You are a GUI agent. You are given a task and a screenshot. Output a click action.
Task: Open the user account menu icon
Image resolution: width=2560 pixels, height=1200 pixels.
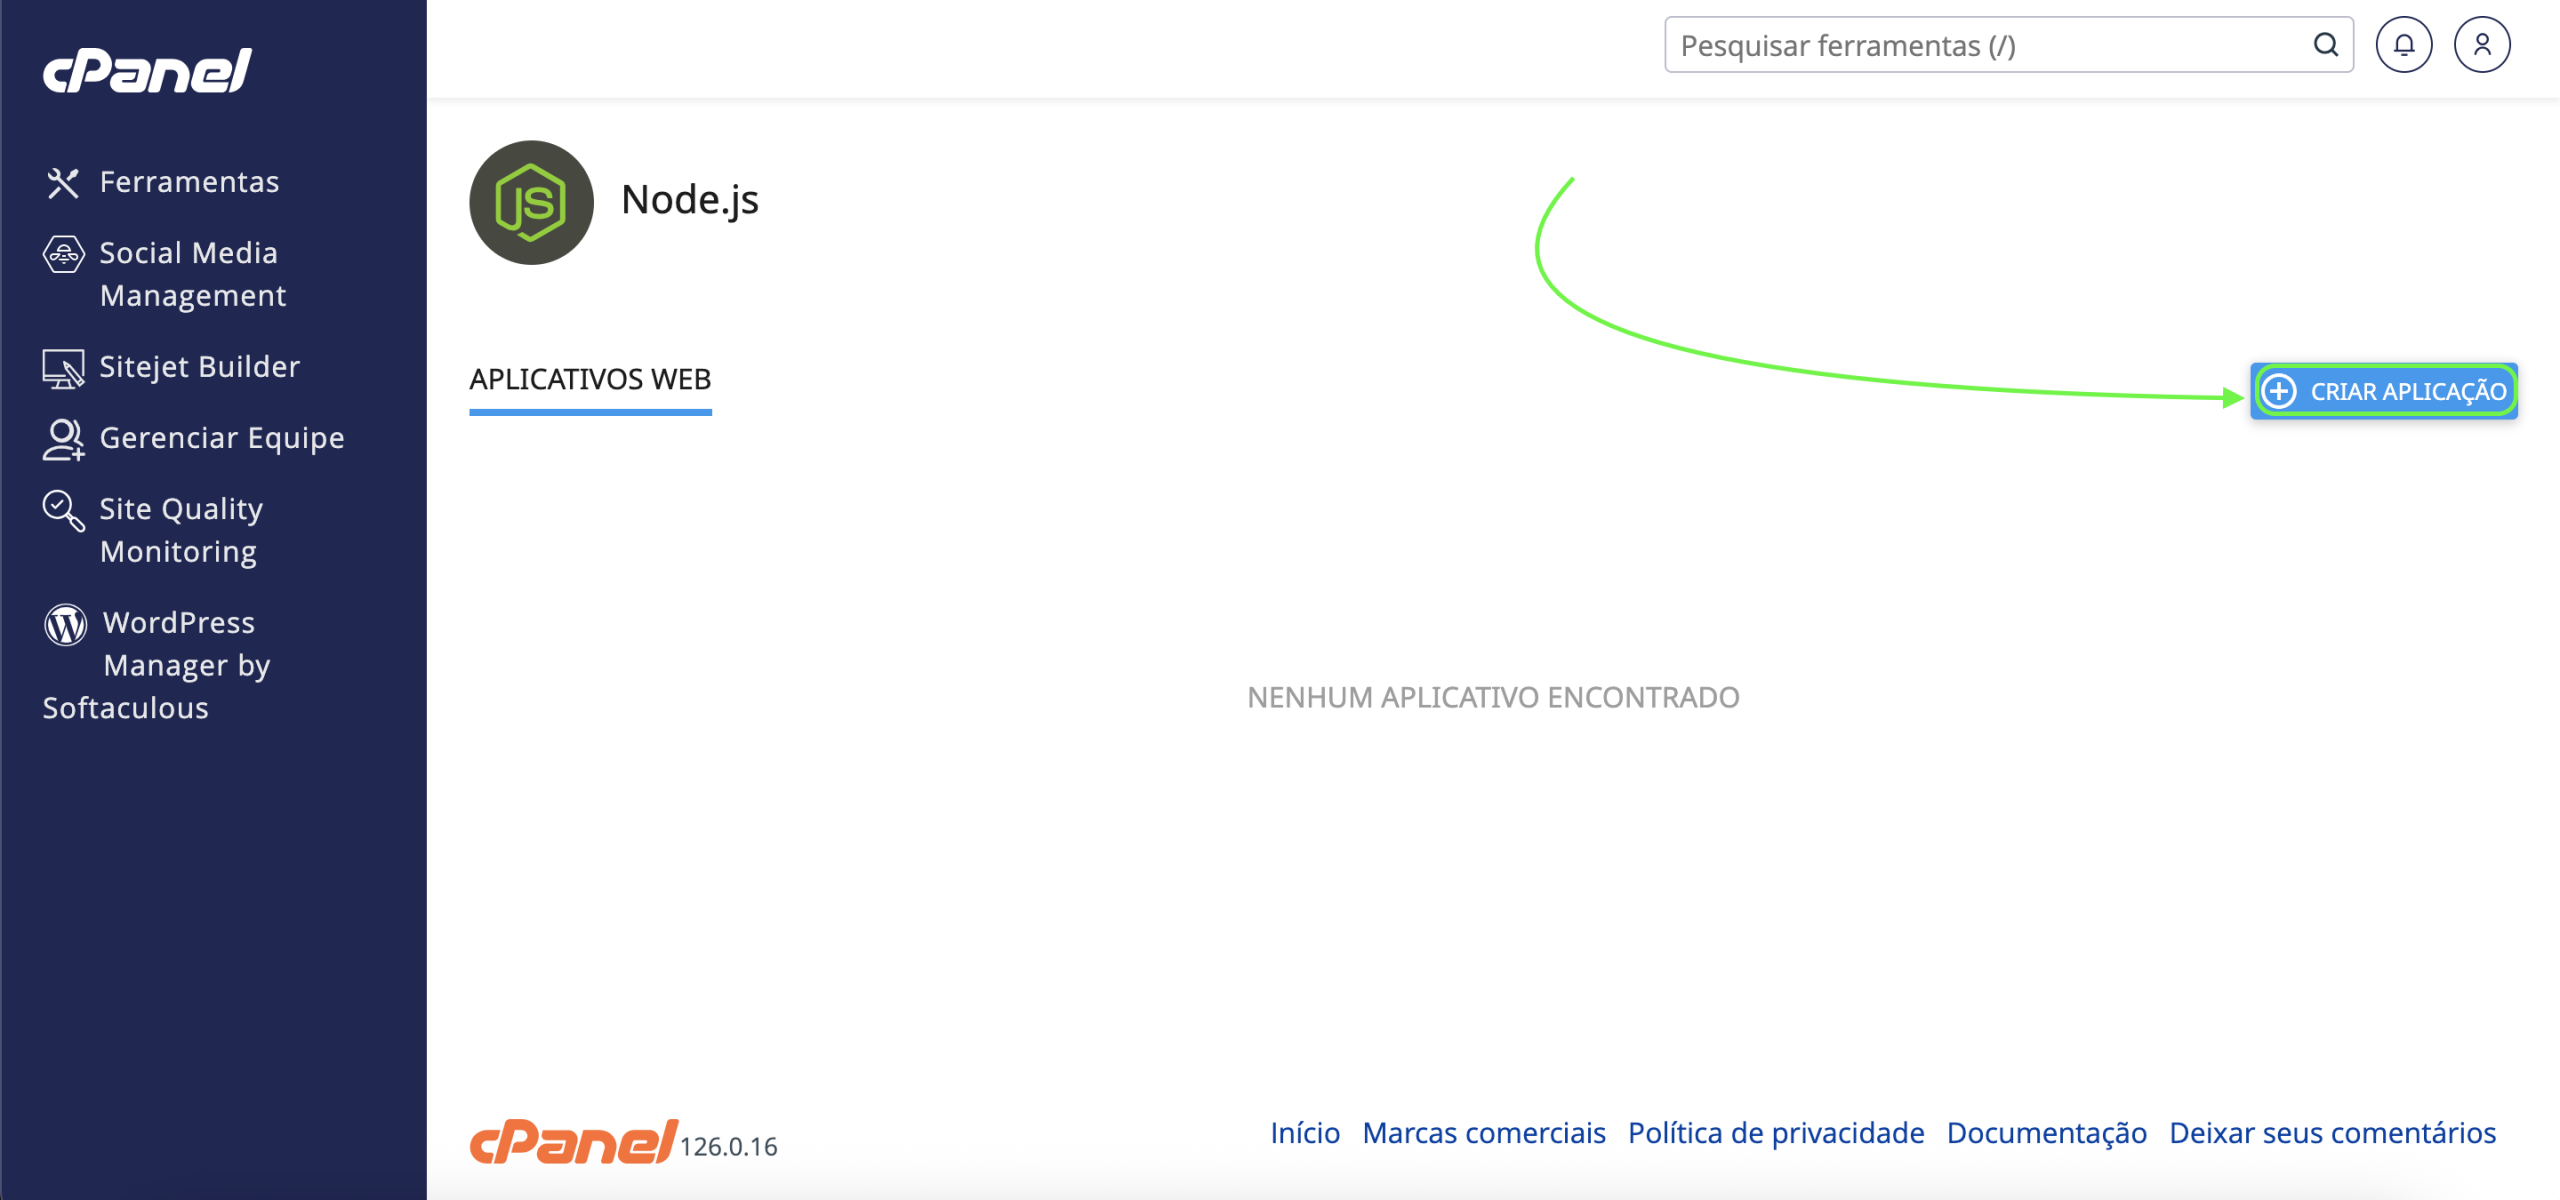coord(2482,45)
